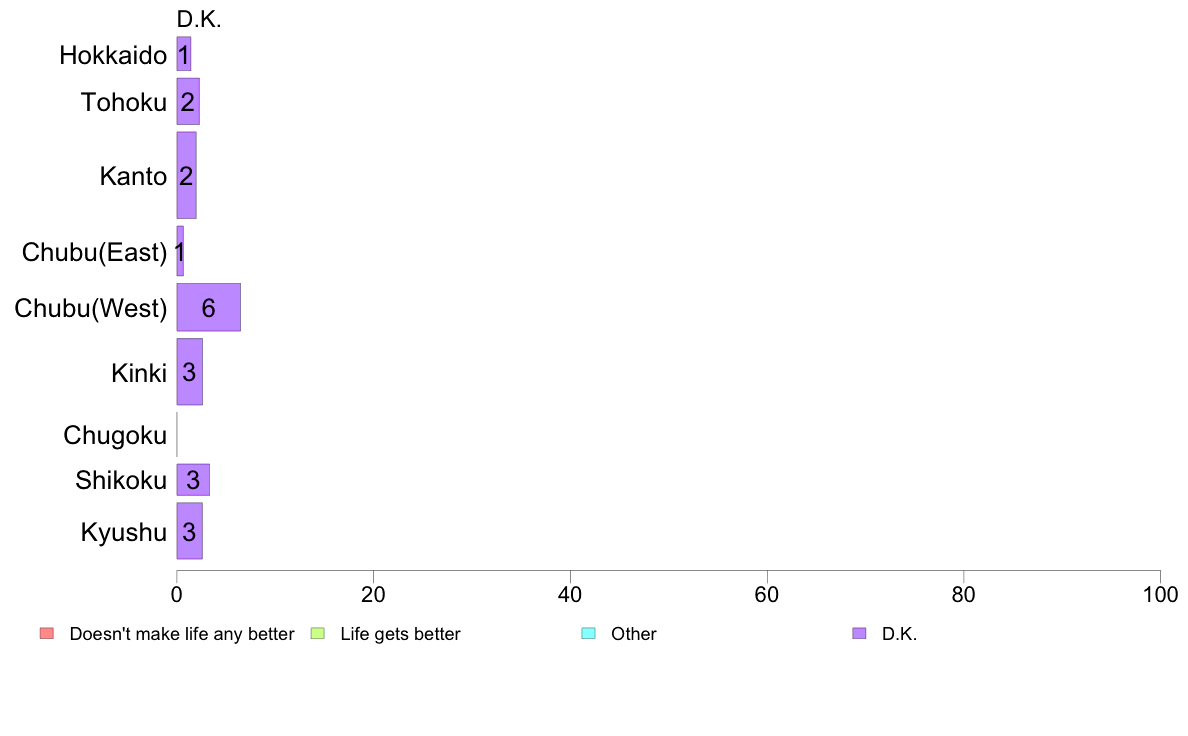Screen dimensions: 1188x736
Task: Select the Kanto bar with value 2
Action: (186, 175)
